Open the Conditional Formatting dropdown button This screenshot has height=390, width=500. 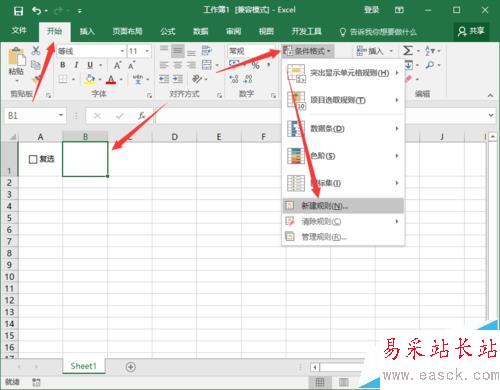pyautogui.click(x=307, y=51)
